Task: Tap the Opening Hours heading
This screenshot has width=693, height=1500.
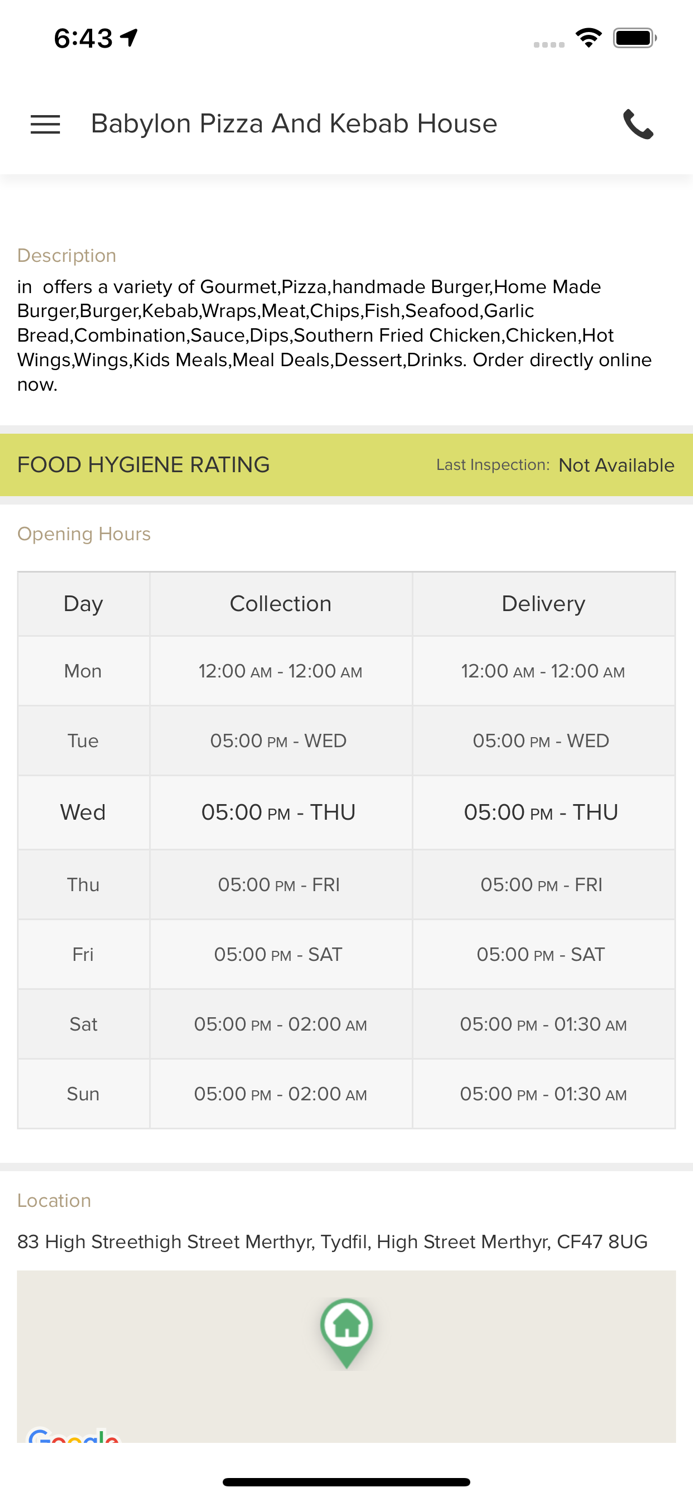Action: [84, 534]
